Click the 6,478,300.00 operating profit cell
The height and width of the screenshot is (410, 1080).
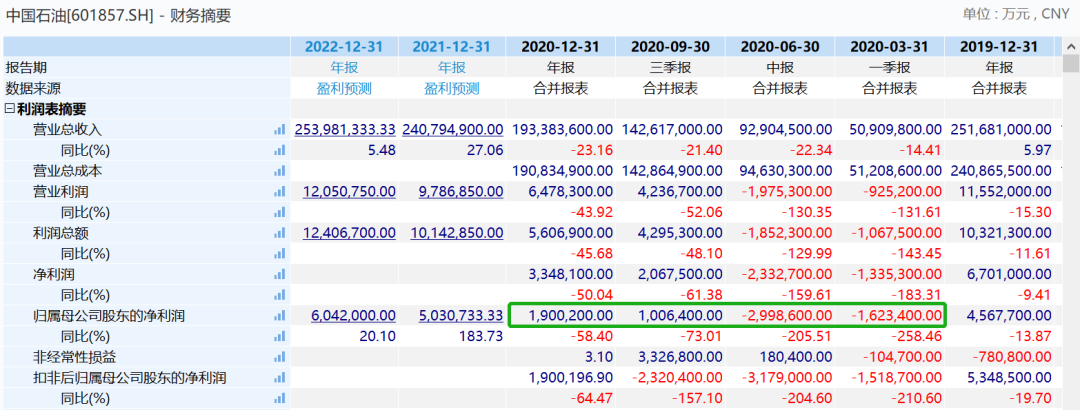pos(570,192)
